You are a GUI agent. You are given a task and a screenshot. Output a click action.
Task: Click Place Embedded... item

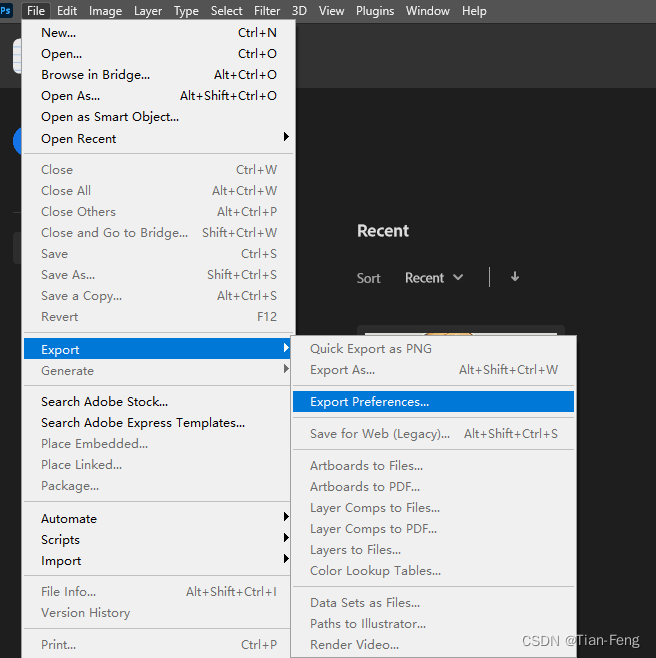(157, 444)
